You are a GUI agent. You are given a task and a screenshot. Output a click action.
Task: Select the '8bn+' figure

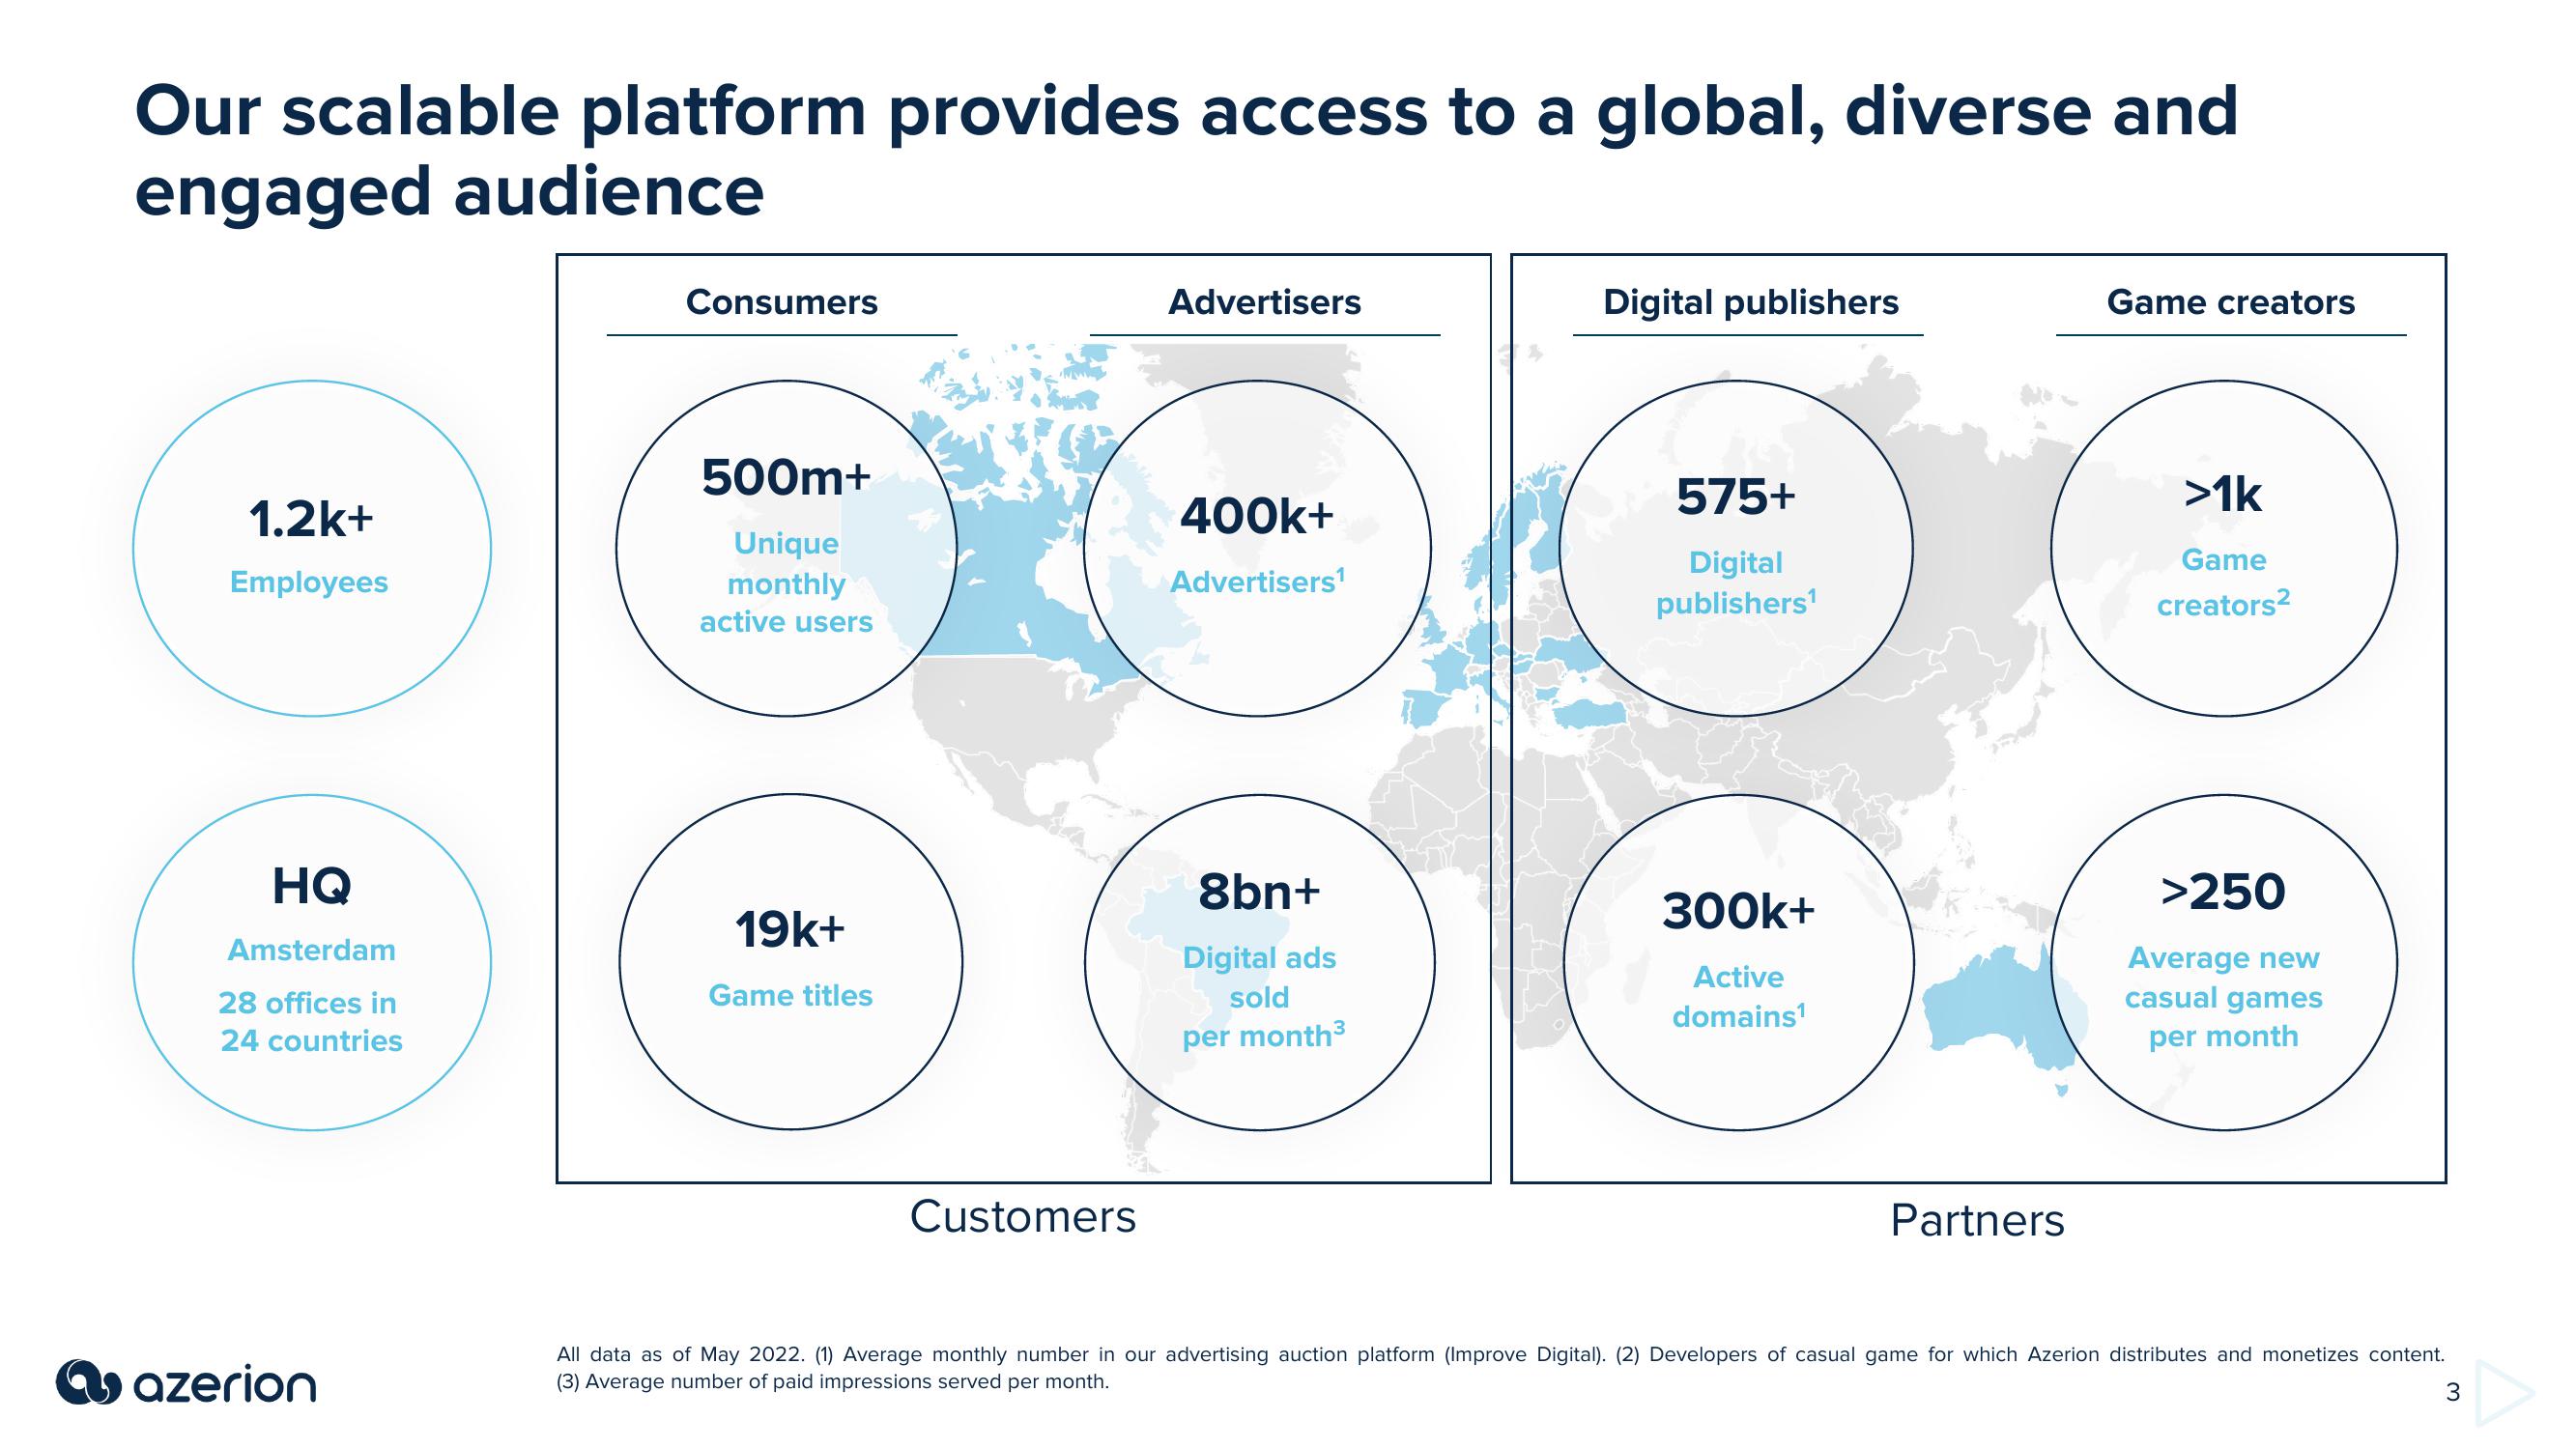pyautogui.click(x=1259, y=892)
